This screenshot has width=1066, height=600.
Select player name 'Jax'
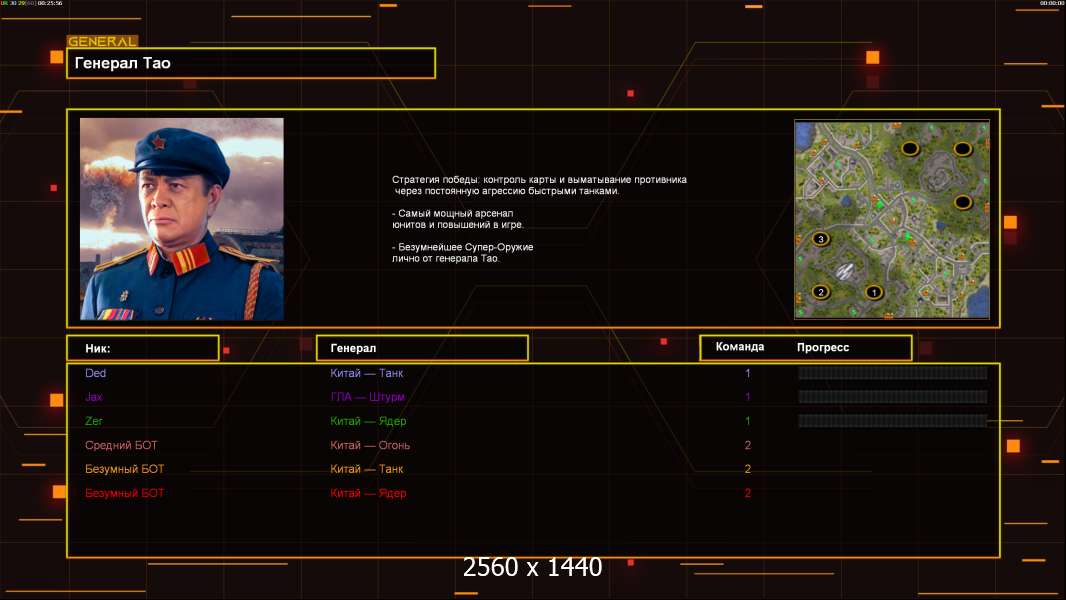click(x=94, y=397)
